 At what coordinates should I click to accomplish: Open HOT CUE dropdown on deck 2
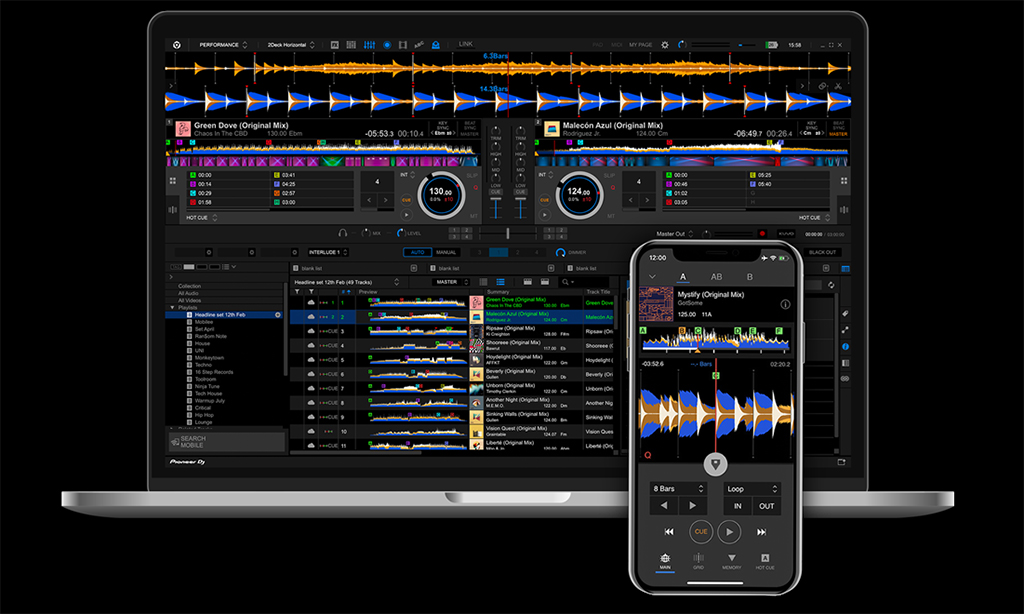tap(814, 218)
